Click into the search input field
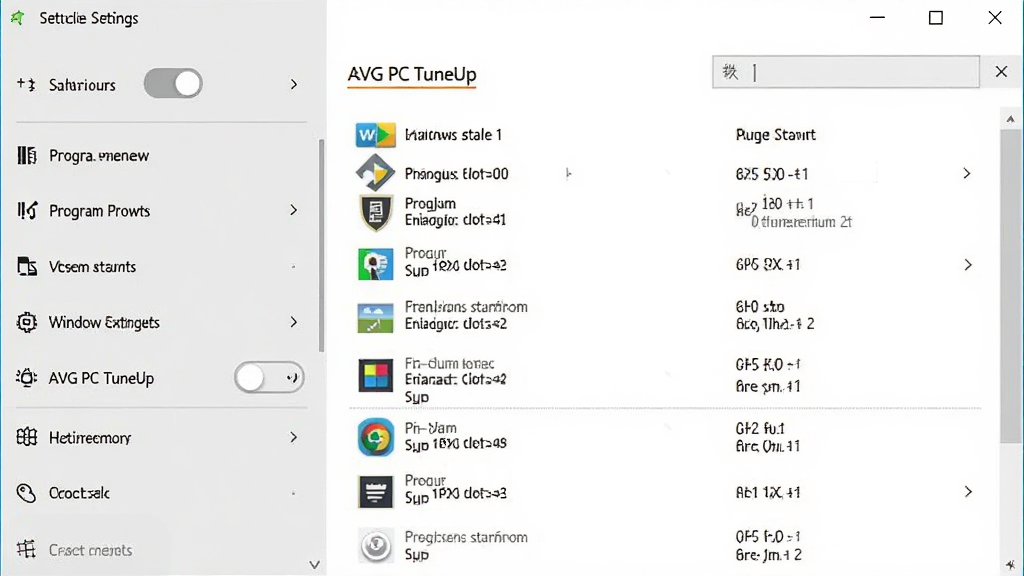This screenshot has width=1024, height=576. [846, 72]
